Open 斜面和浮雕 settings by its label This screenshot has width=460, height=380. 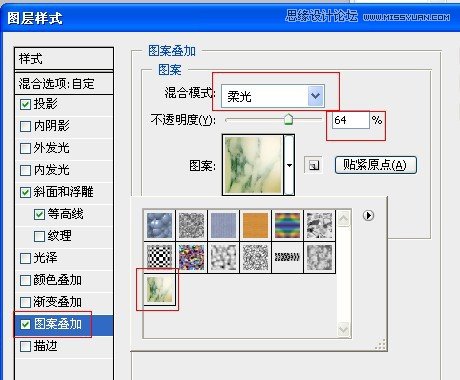pos(63,192)
